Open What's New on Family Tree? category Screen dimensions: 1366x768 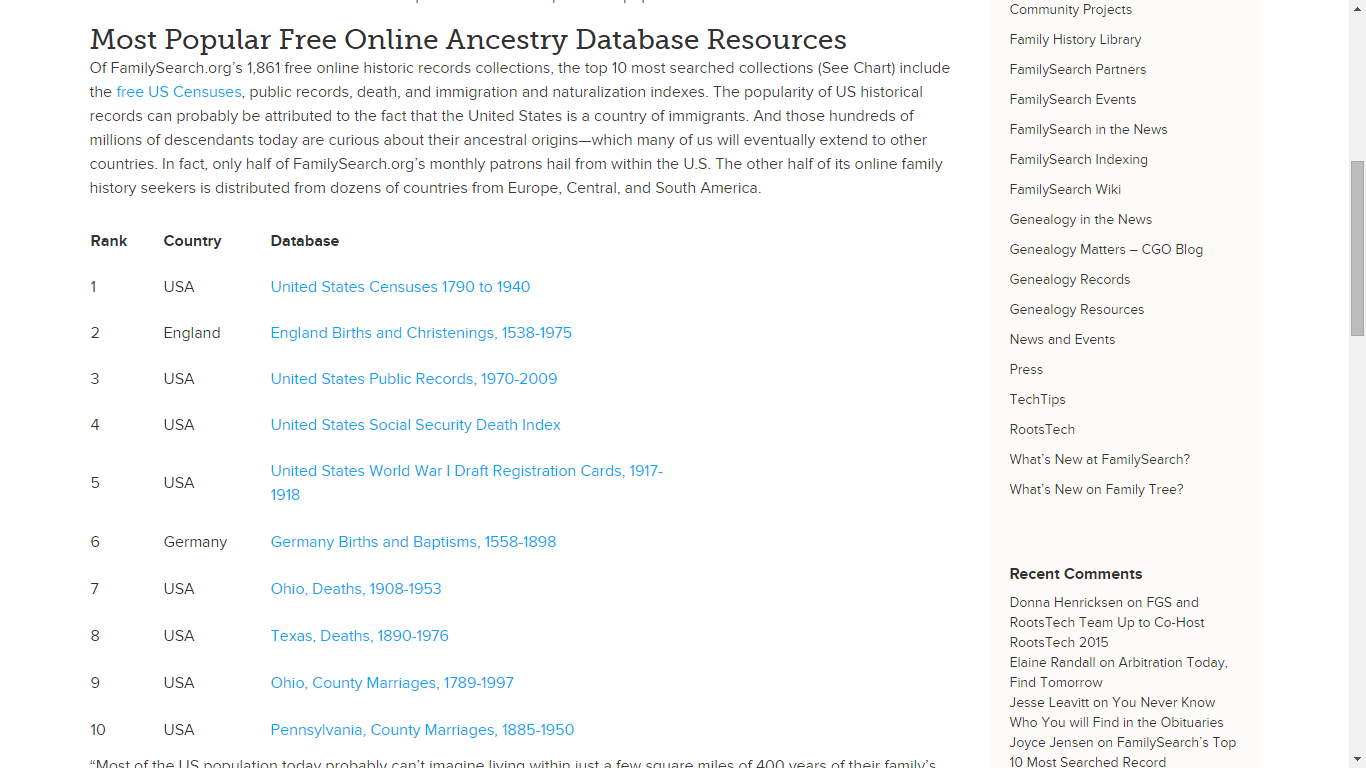tap(1096, 490)
